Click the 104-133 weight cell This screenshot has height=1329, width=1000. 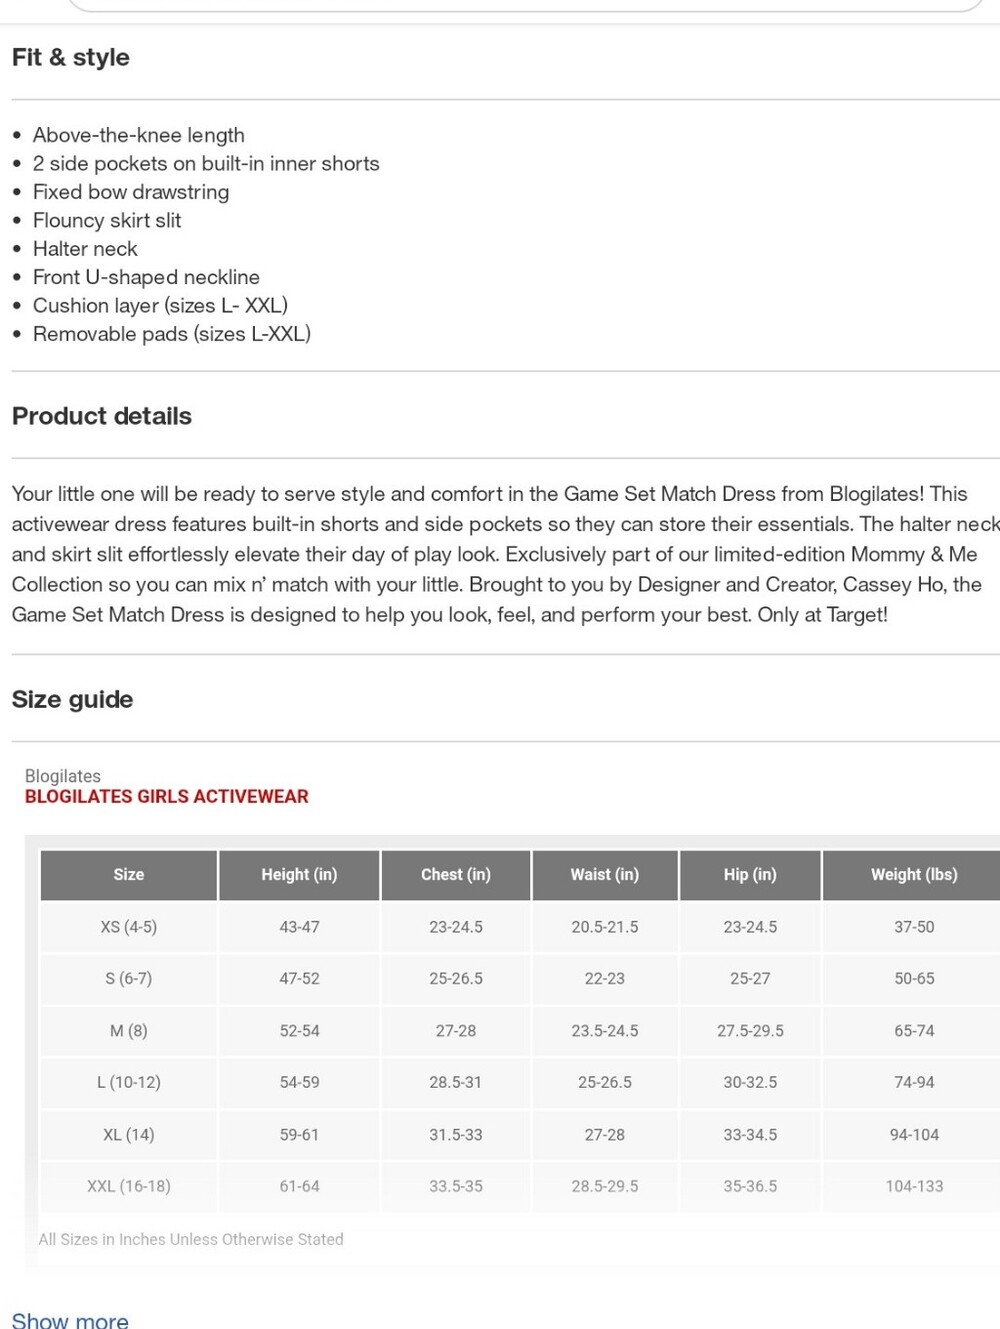click(x=914, y=1187)
